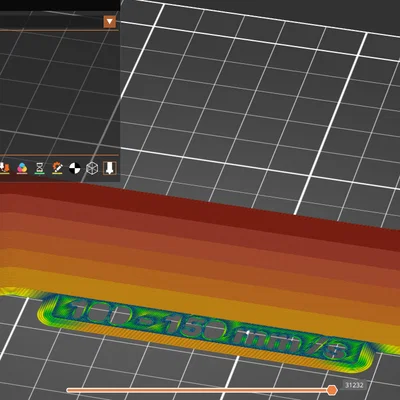This screenshot has width=400, height=400.
Task: Toggle the shells wireframe cube icon
Action: 92,168
